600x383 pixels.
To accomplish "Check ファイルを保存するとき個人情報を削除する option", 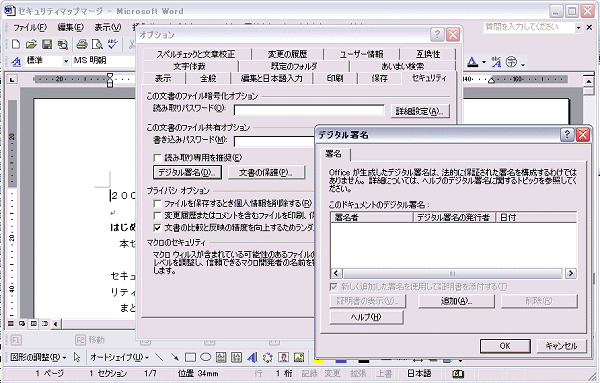I will click(157, 203).
